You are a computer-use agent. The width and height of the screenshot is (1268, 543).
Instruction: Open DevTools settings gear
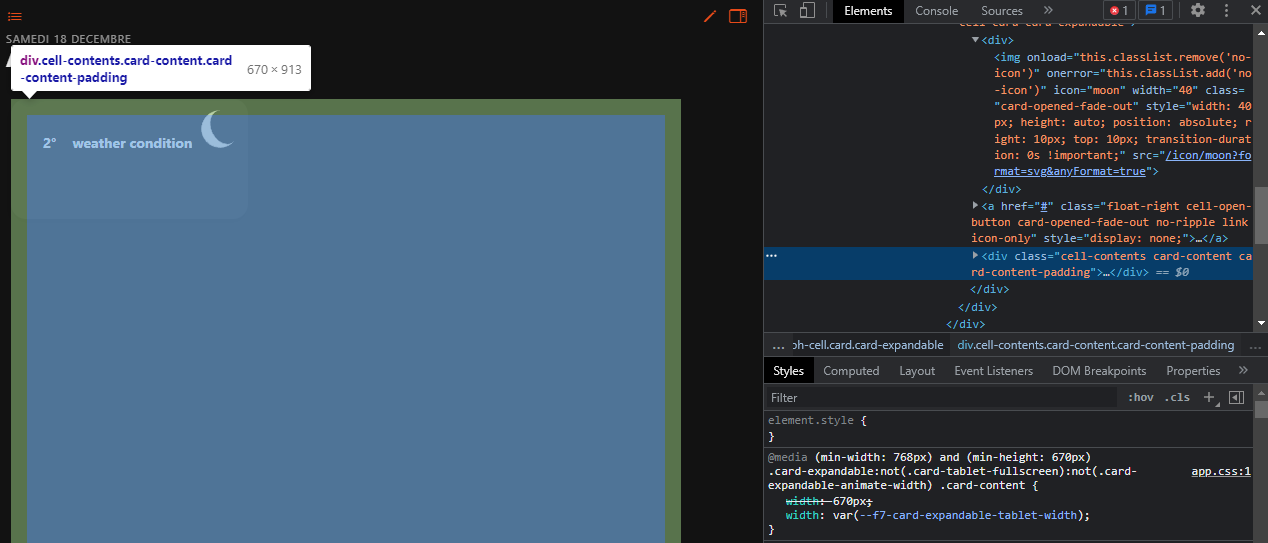pos(1198,11)
